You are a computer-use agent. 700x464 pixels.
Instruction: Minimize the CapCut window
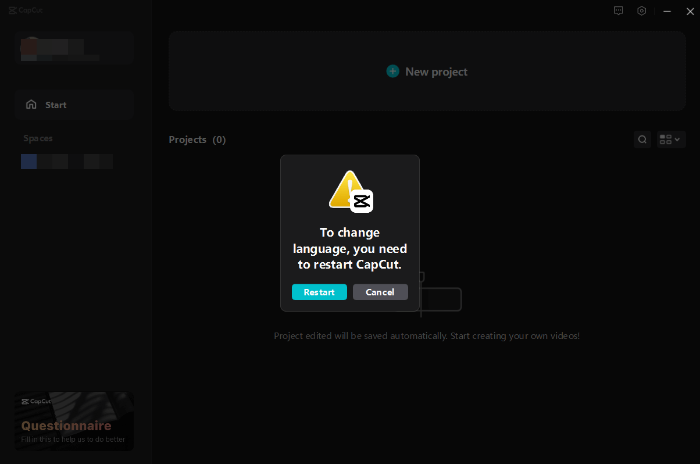click(667, 11)
